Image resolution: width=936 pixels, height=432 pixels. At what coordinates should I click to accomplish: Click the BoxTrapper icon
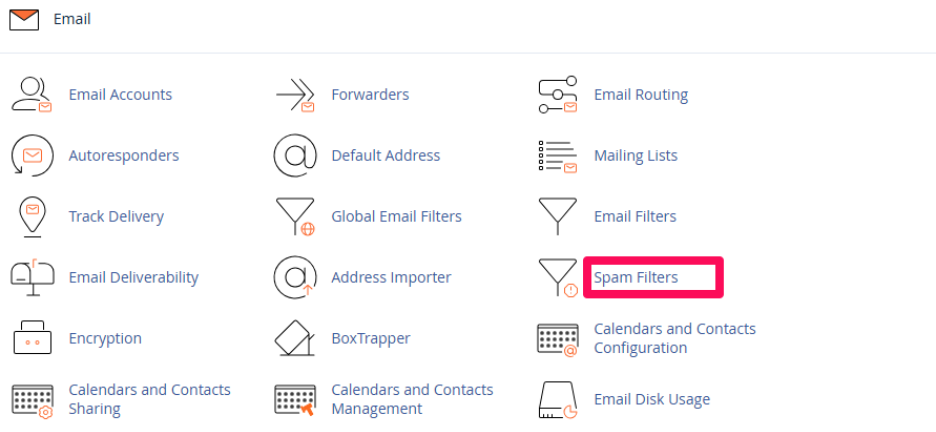click(x=295, y=339)
